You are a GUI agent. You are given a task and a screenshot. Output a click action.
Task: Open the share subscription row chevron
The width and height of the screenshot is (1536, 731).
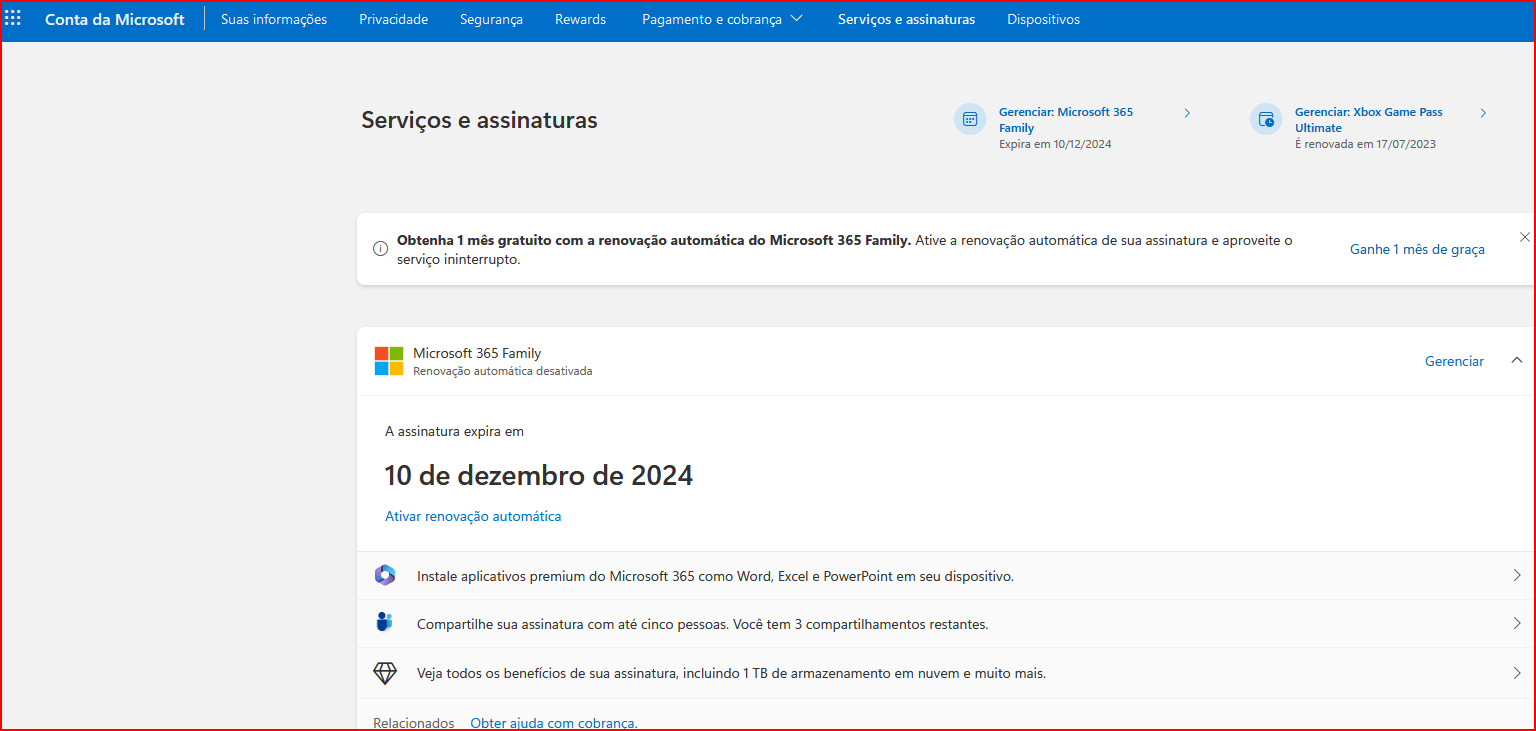click(1517, 623)
